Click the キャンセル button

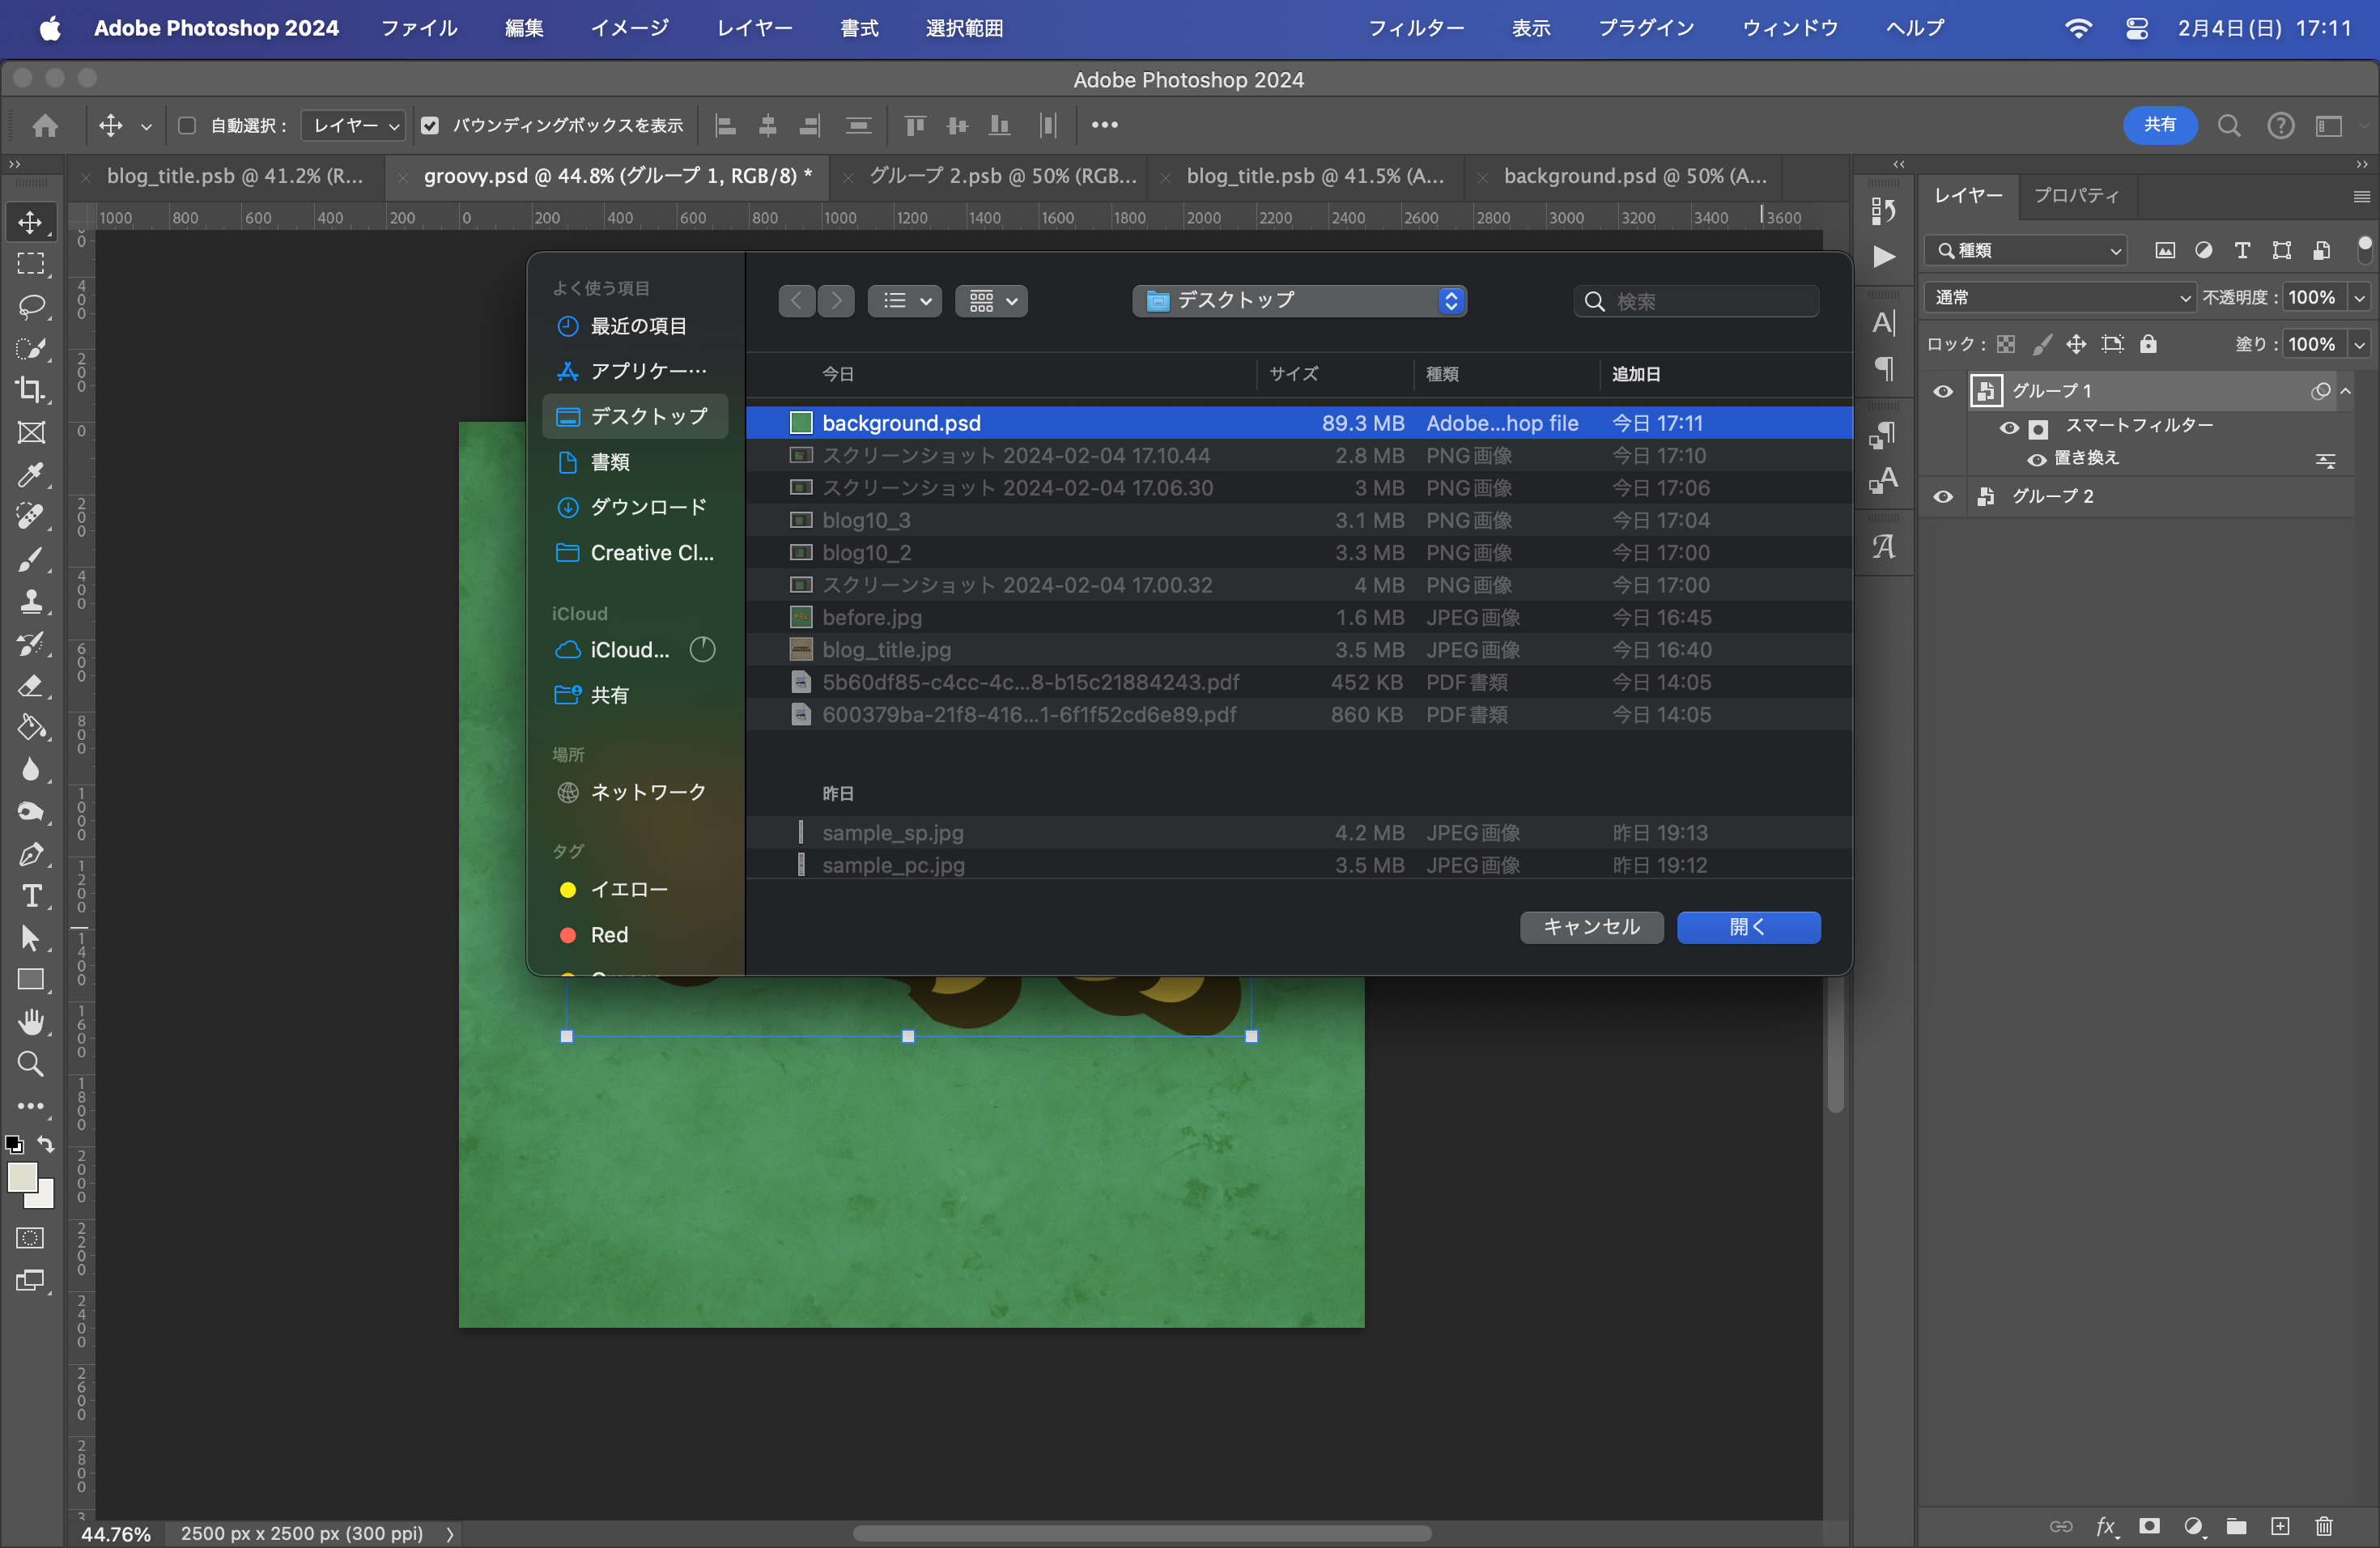click(x=1591, y=927)
